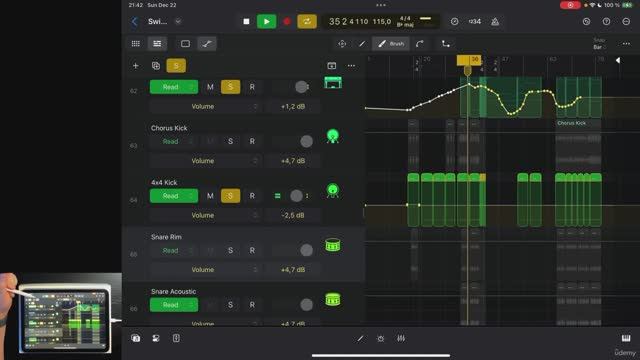Select the move crosshair tool
Viewport: 640px width, 360px height.
pos(342,44)
